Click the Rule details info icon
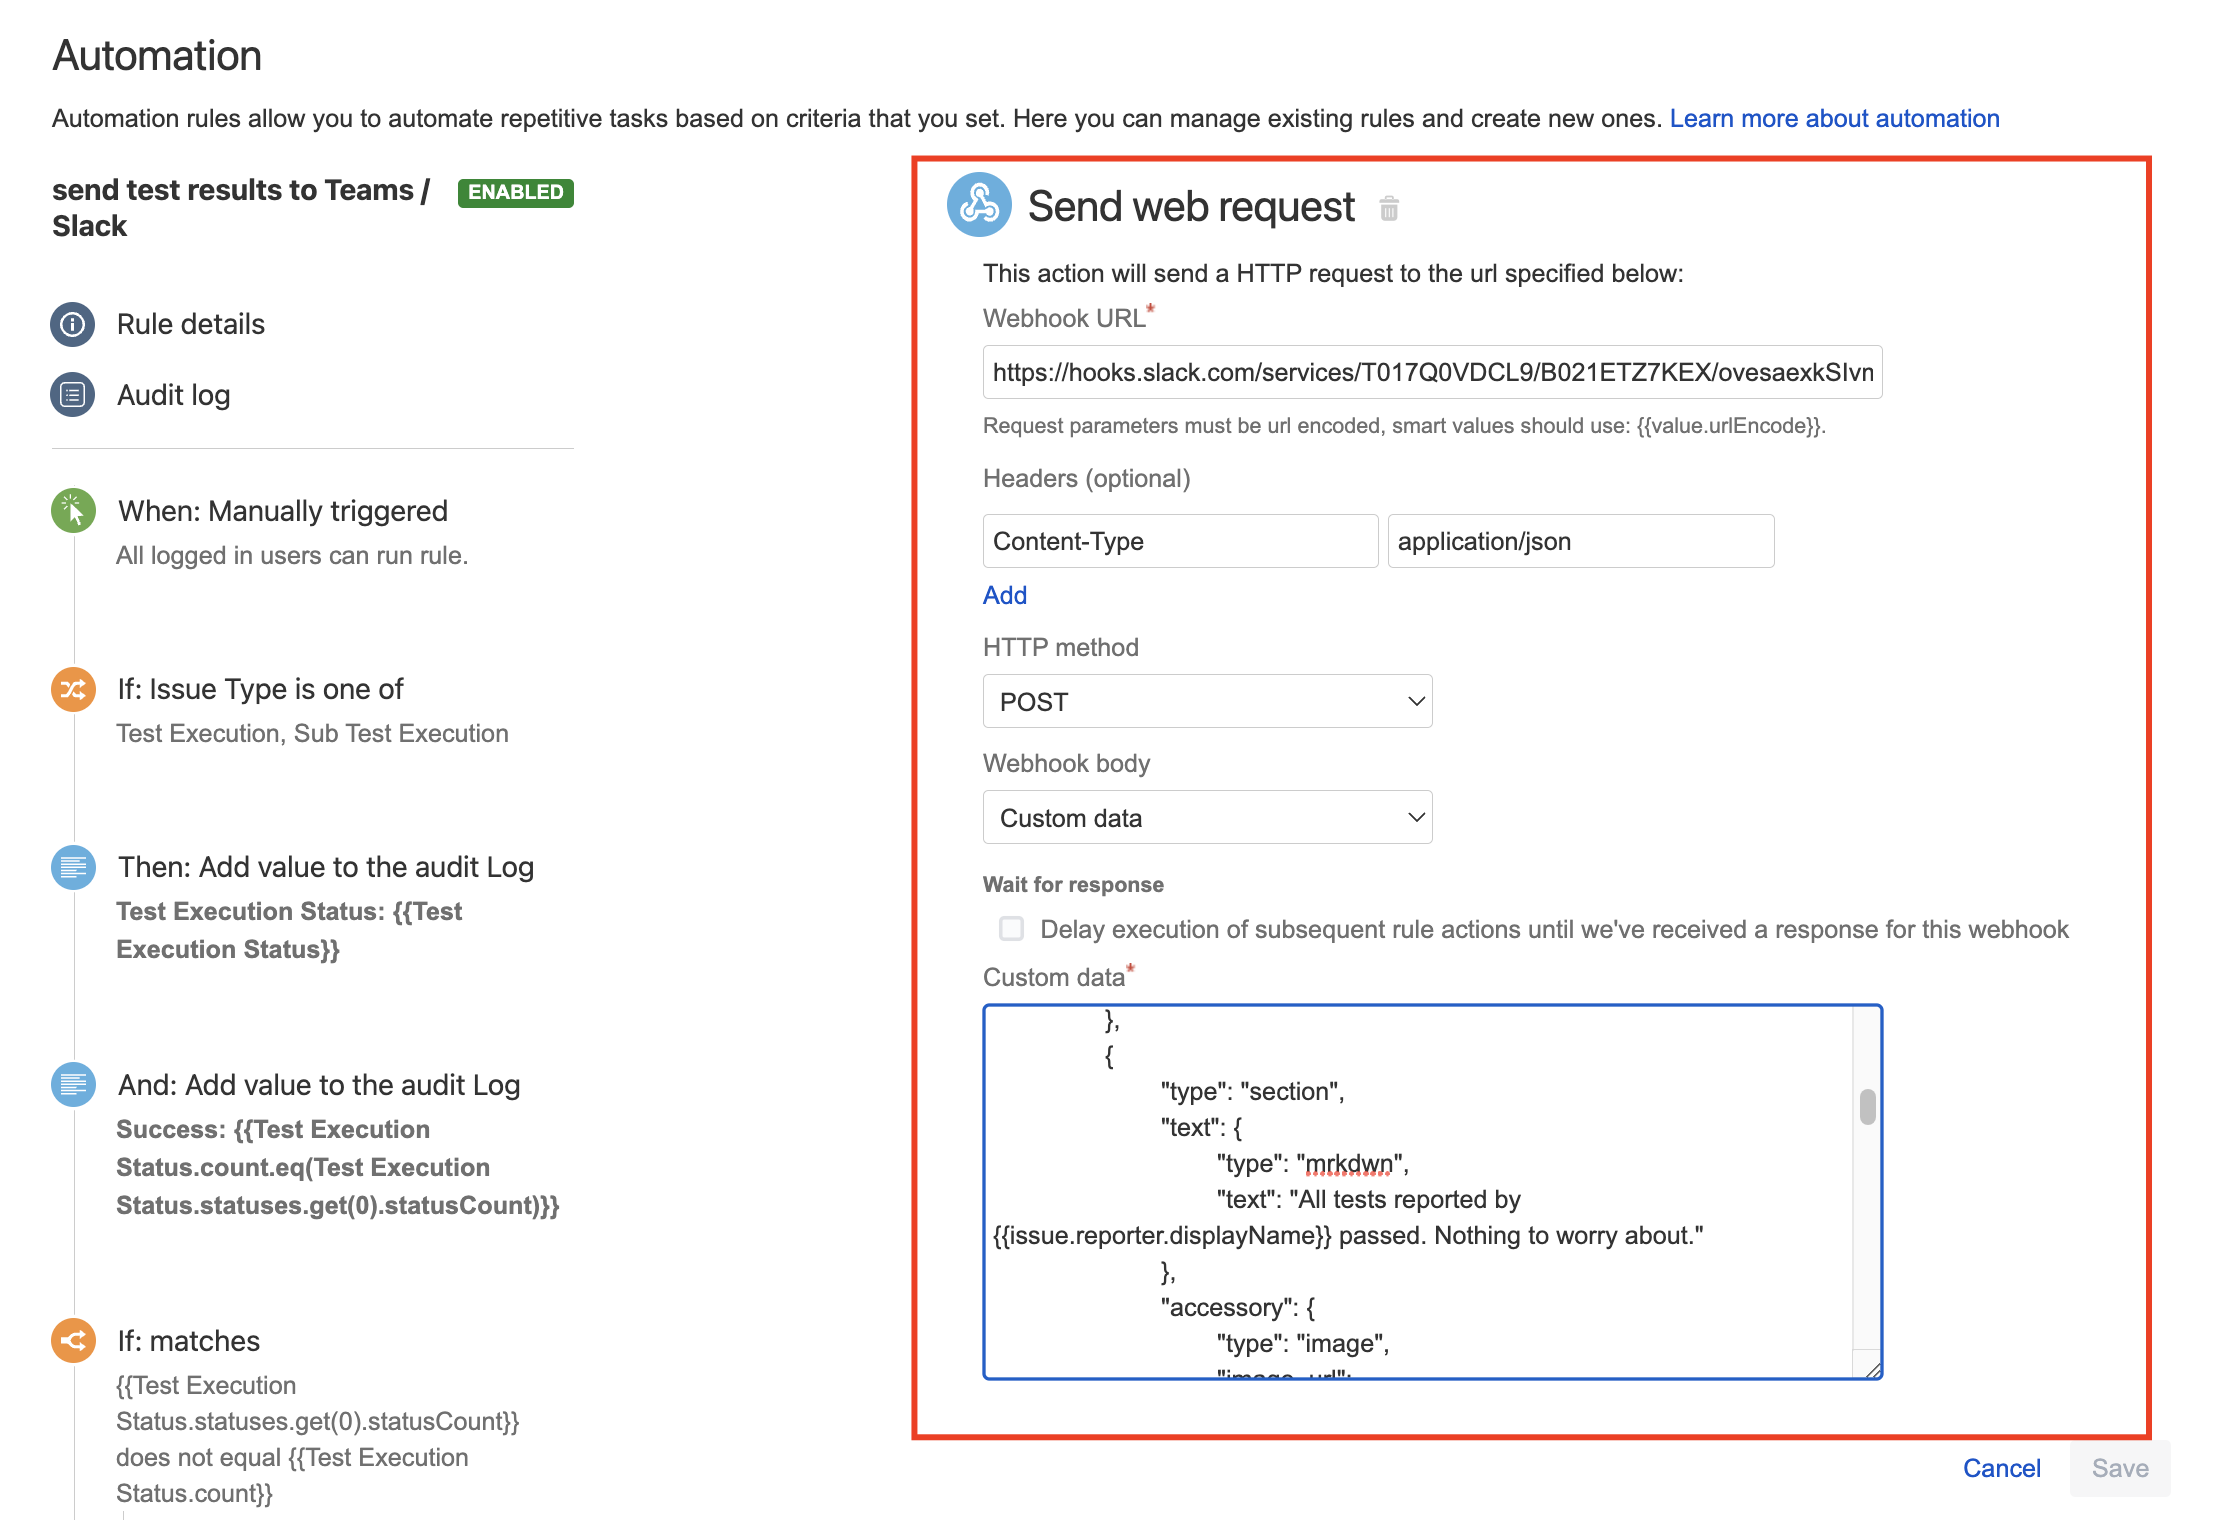The height and width of the screenshot is (1520, 2226). coord(73,324)
